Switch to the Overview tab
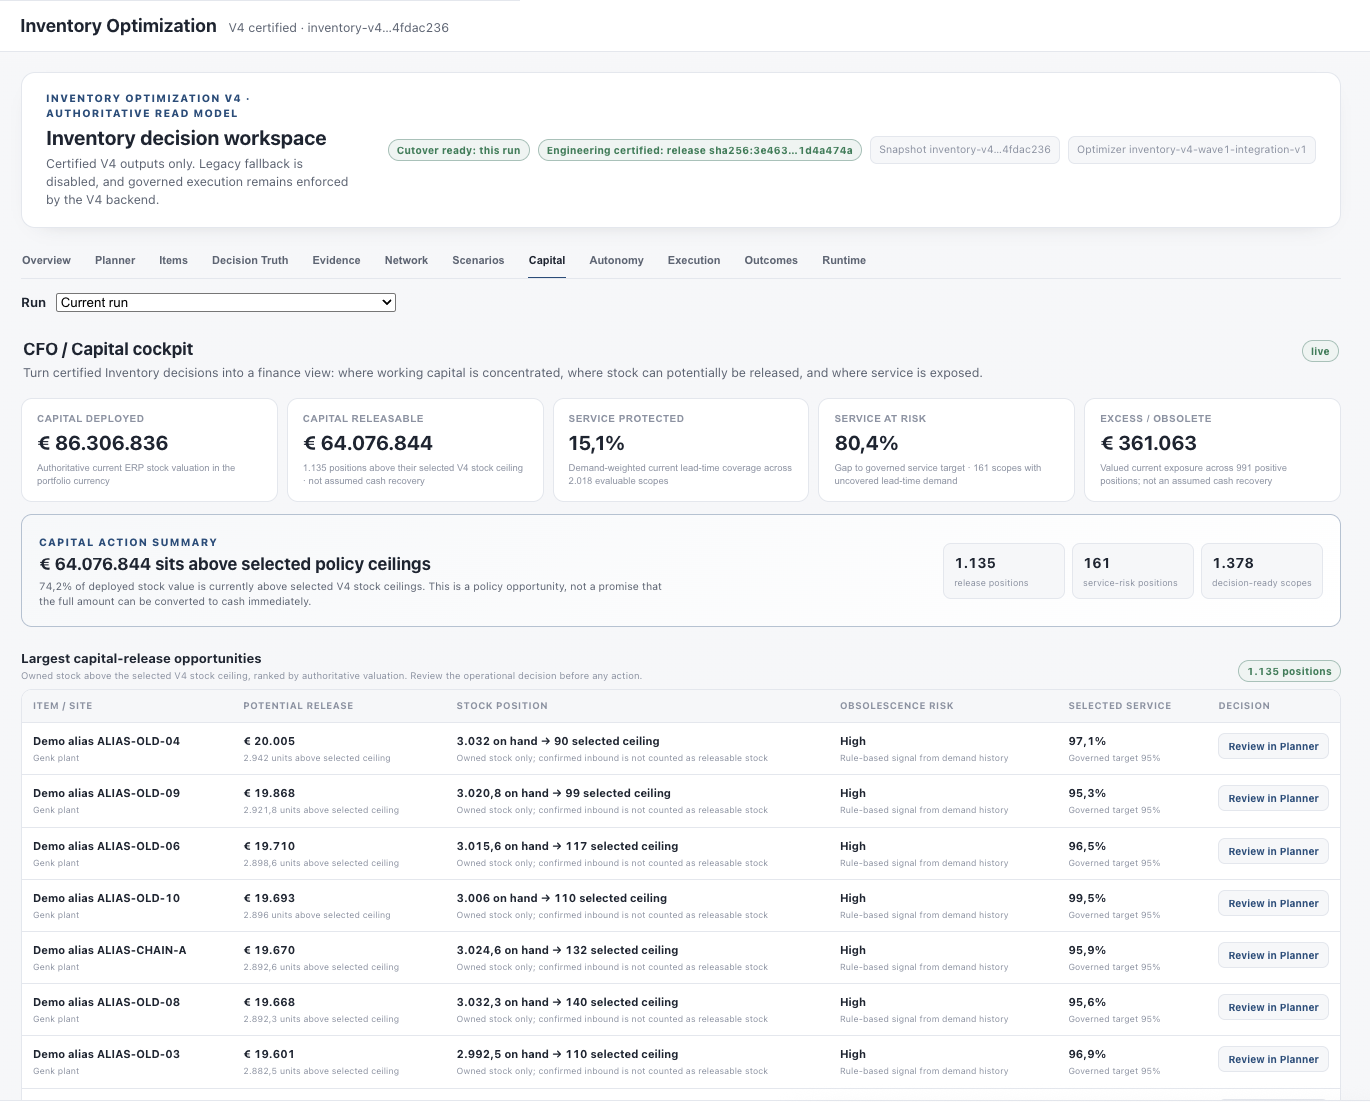 click(x=46, y=260)
